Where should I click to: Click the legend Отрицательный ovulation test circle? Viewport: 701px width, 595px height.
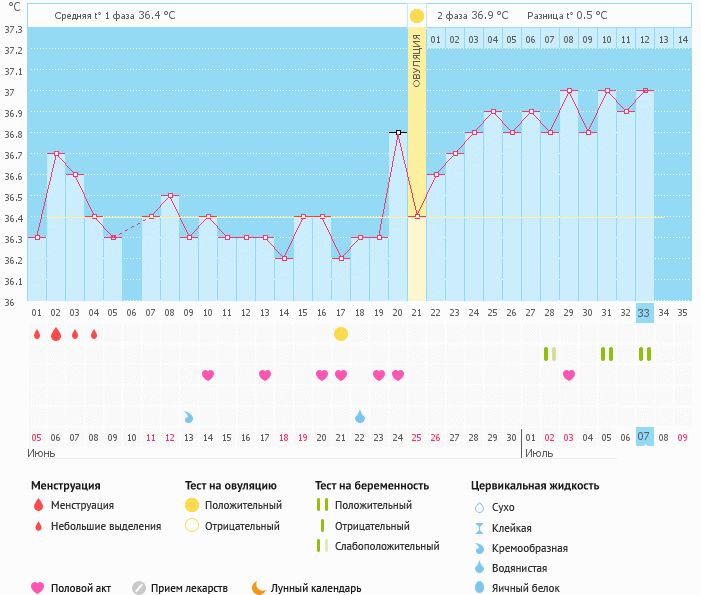tap(192, 525)
